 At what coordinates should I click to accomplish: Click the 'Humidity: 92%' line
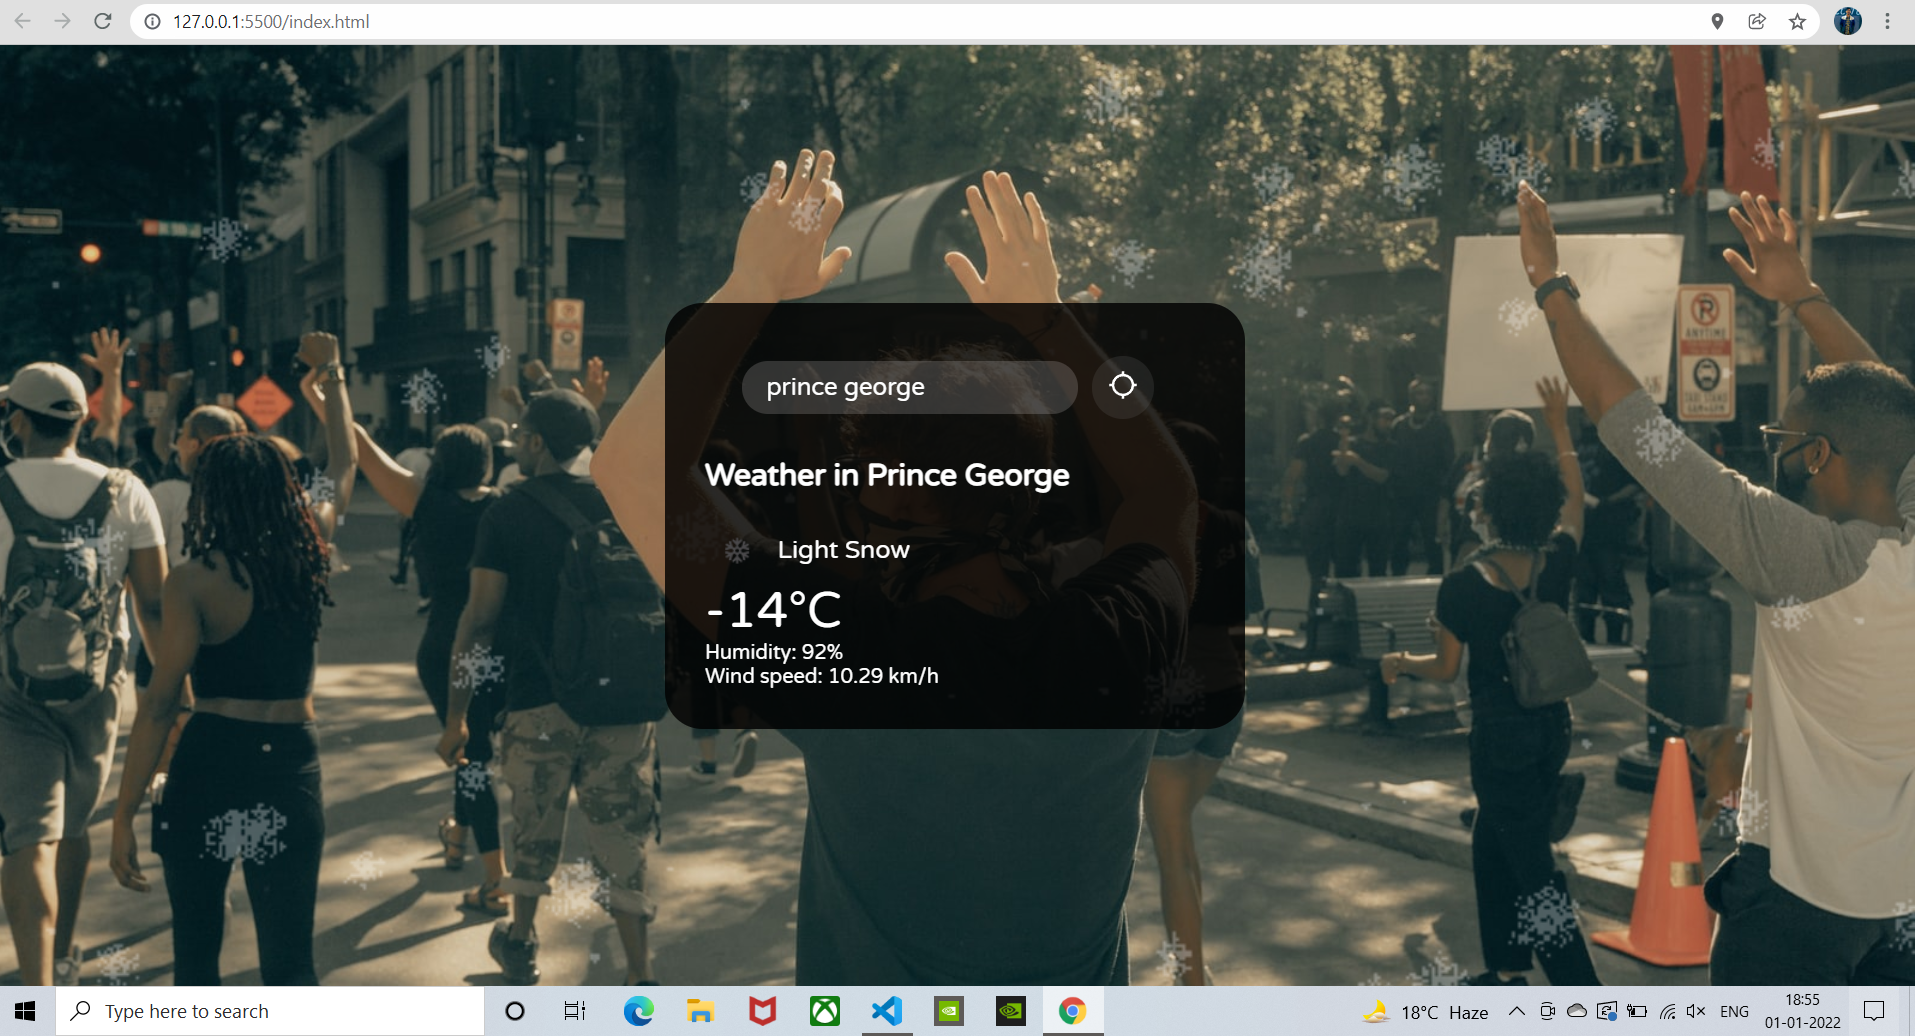[x=773, y=652]
